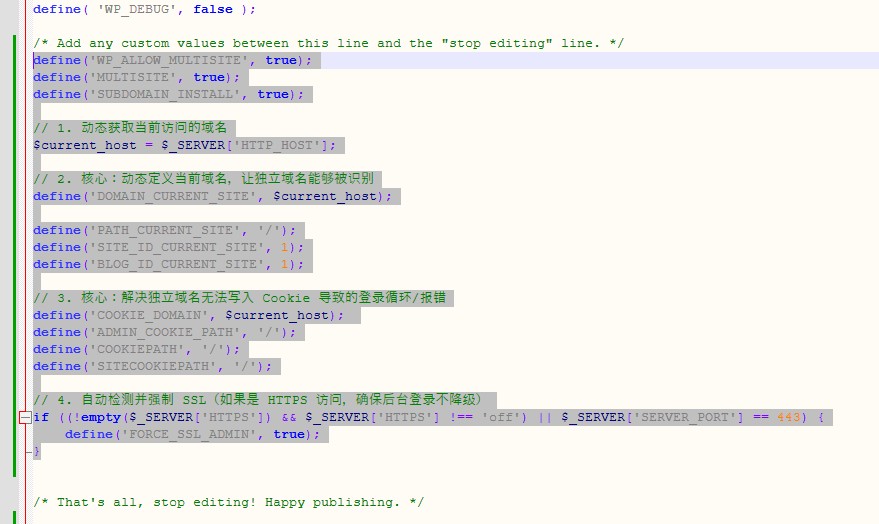Click 'false' in the WP_DEBUG line
Screen dimensions: 879x524
pyautogui.click(x=213, y=10)
